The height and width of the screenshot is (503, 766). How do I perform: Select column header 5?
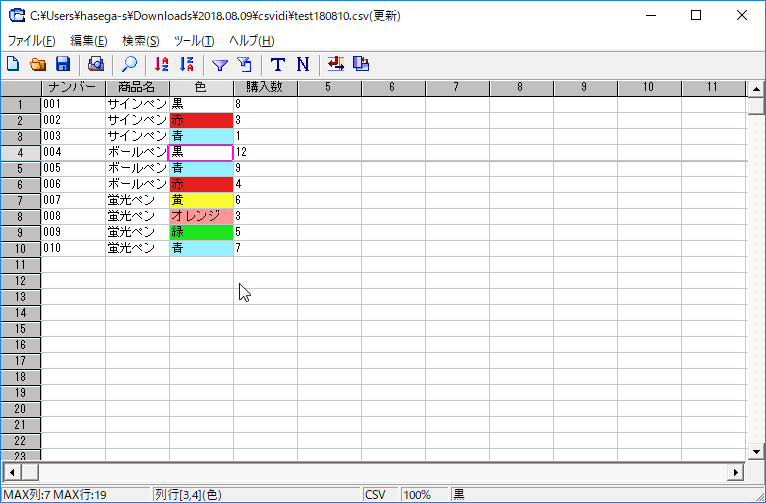329,87
